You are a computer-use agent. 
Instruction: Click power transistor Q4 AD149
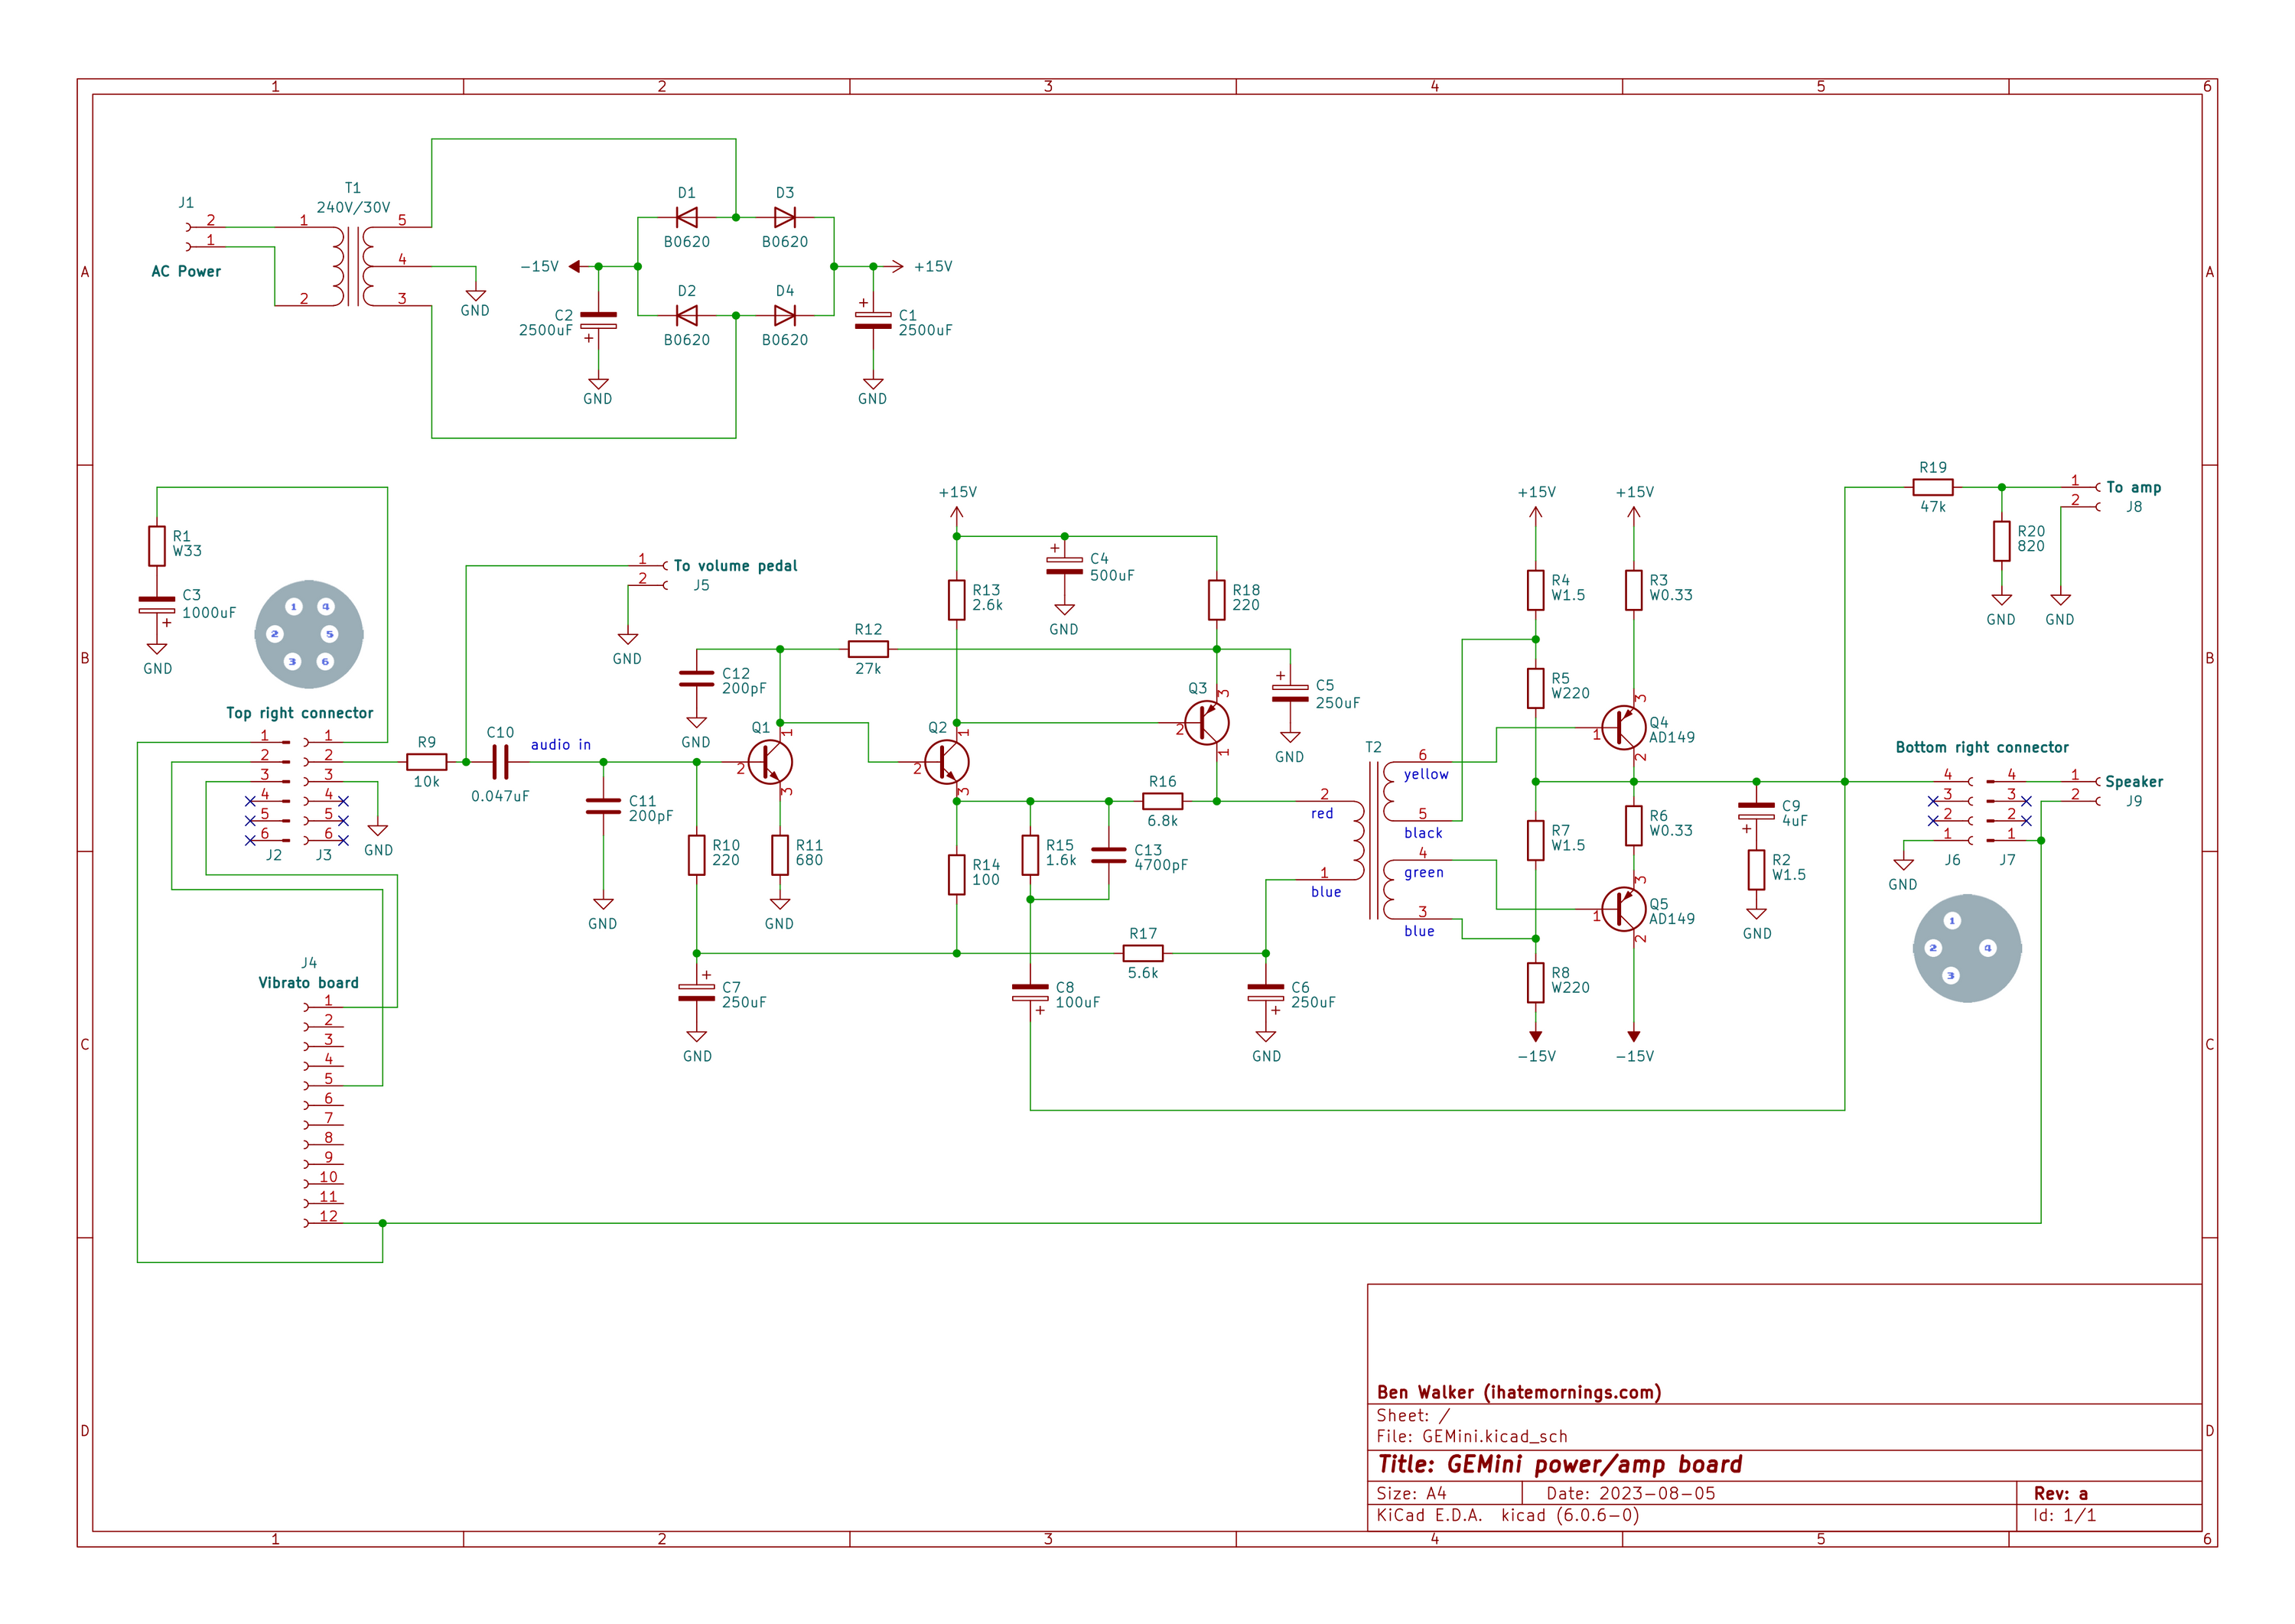[x=1623, y=728]
